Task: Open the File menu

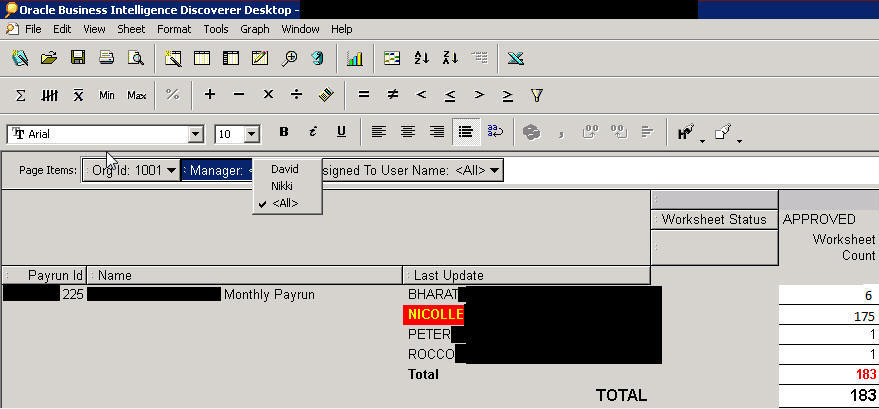Action: (33, 29)
